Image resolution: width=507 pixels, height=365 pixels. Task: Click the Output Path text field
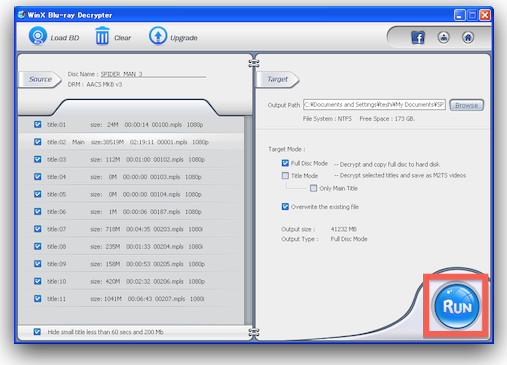(x=374, y=105)
